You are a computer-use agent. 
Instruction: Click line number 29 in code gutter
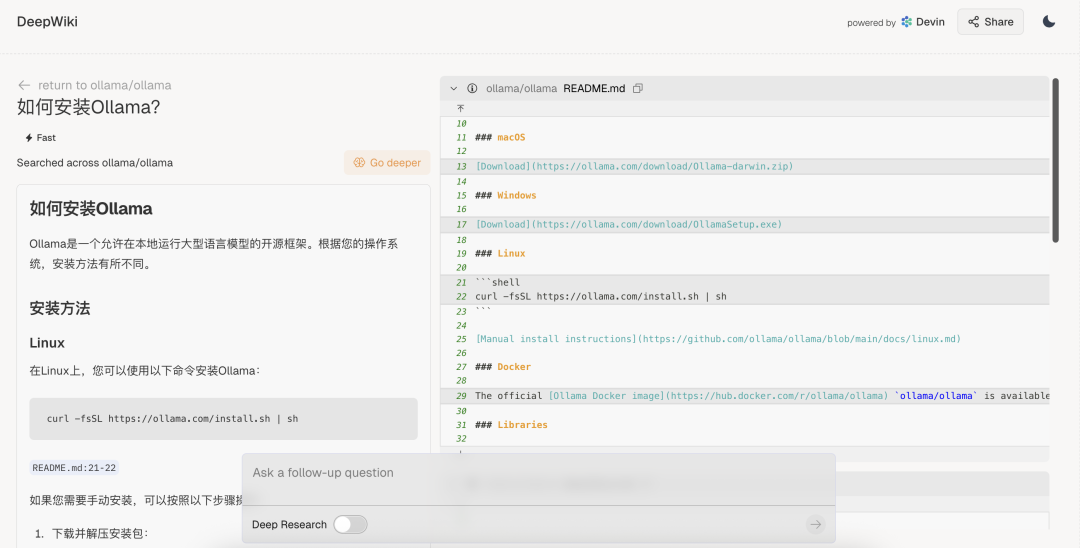[461, 396]
